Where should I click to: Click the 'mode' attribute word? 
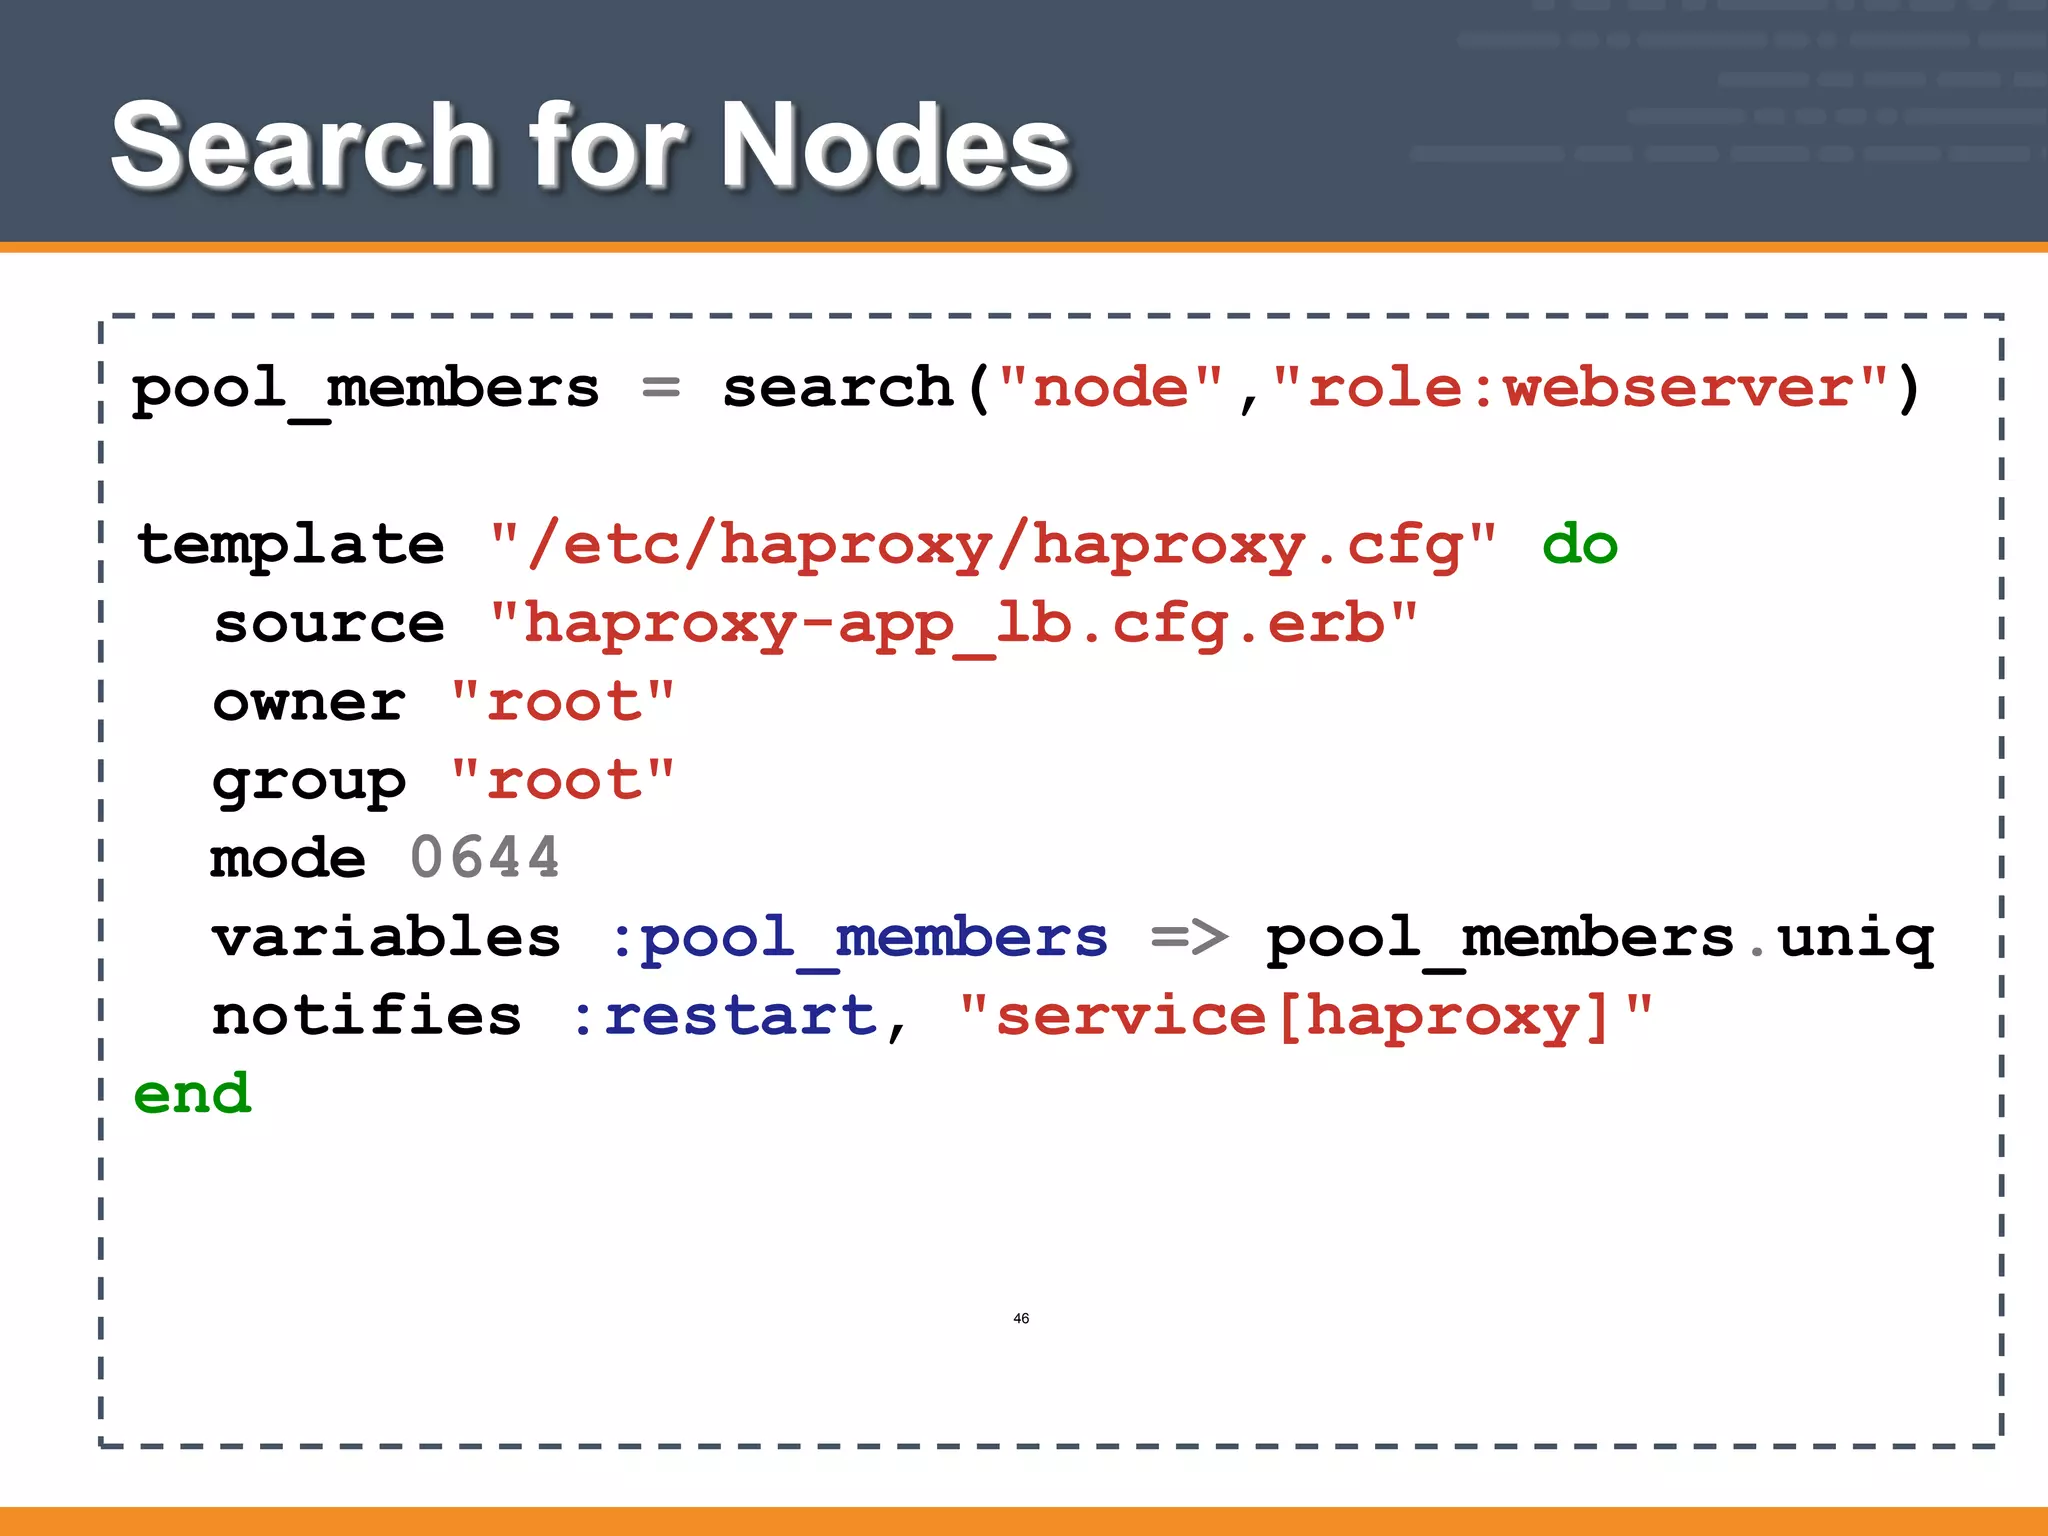click(x=288, y=857)
